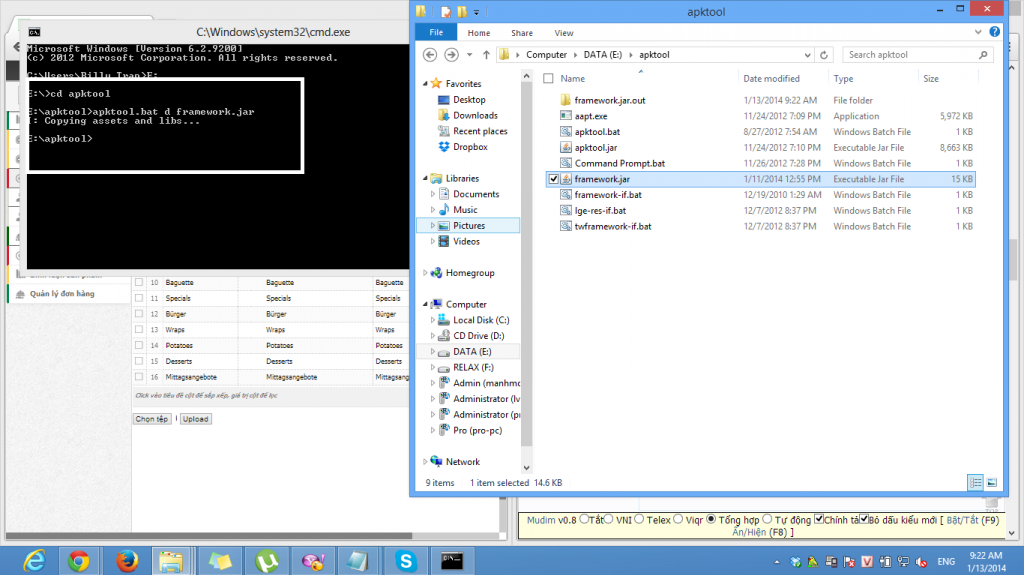The height and width of the screenshot is (575, 1024).
Task: Click Upload button
Action: (195, 419)
